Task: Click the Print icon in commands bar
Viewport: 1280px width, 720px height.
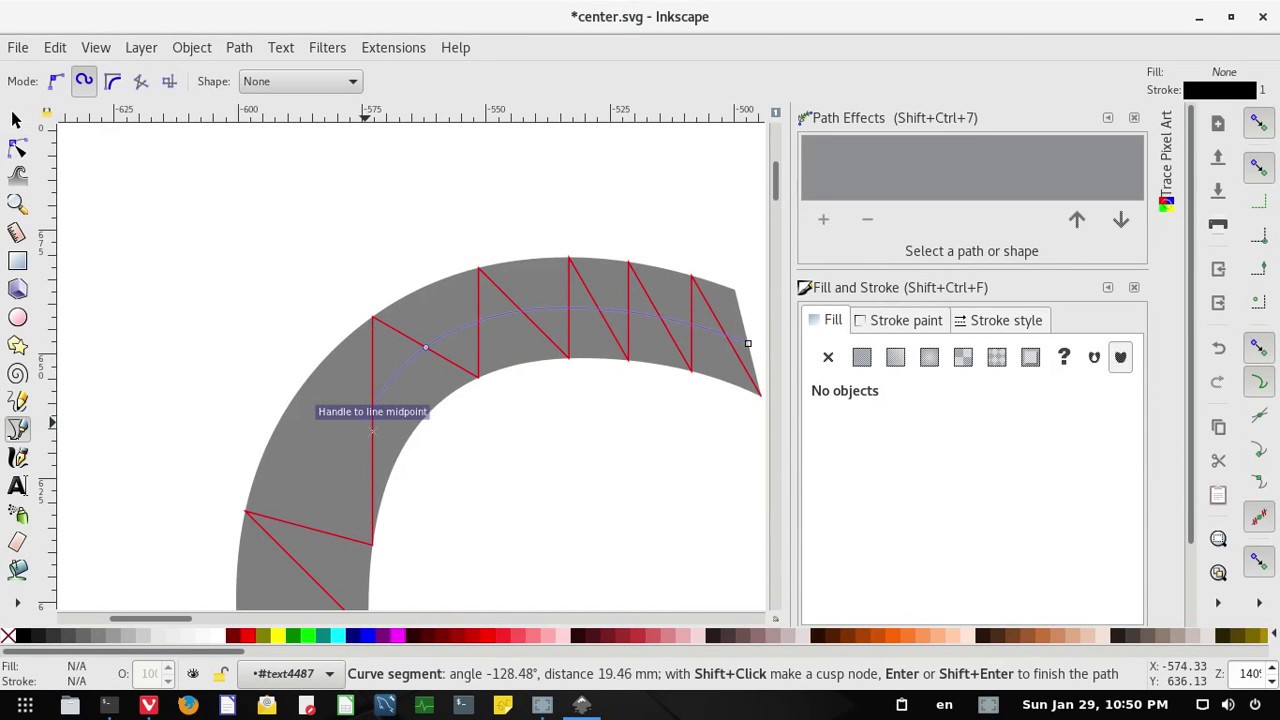Action: click(1218, 224)
